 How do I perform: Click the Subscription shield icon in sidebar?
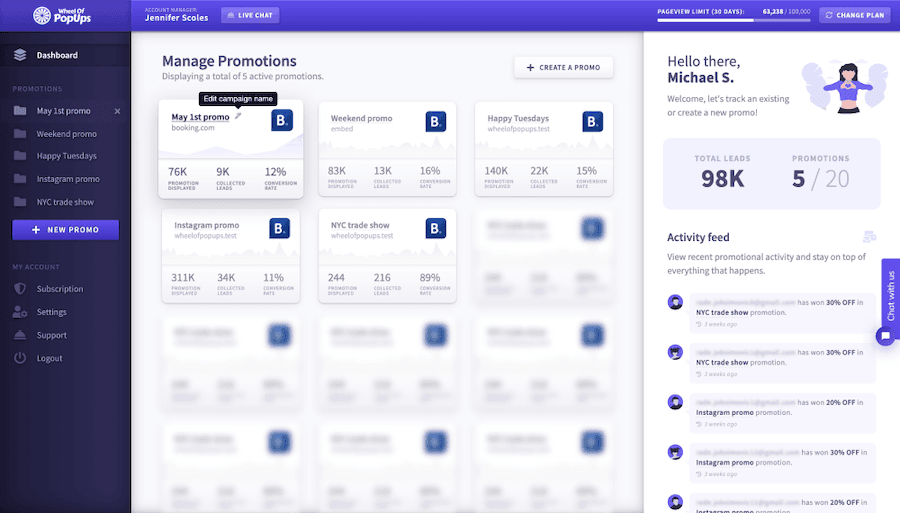point(20,289)
